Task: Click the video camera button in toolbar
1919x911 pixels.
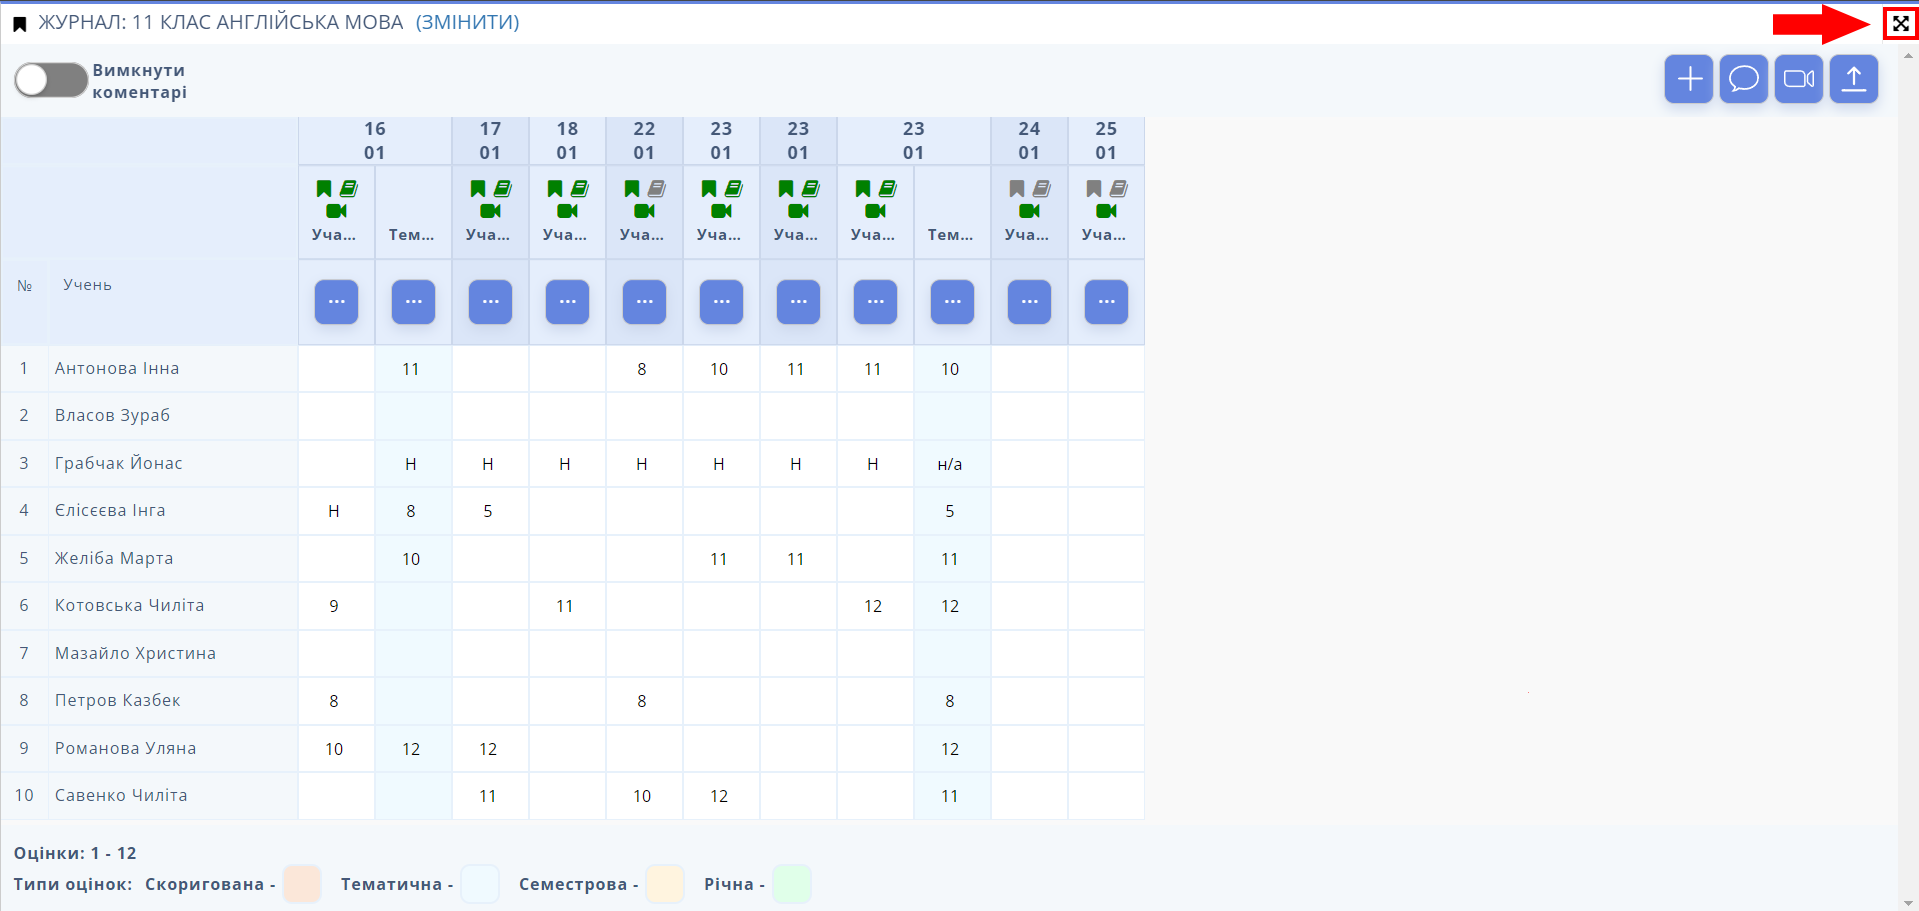Action: click(1799, 79)
